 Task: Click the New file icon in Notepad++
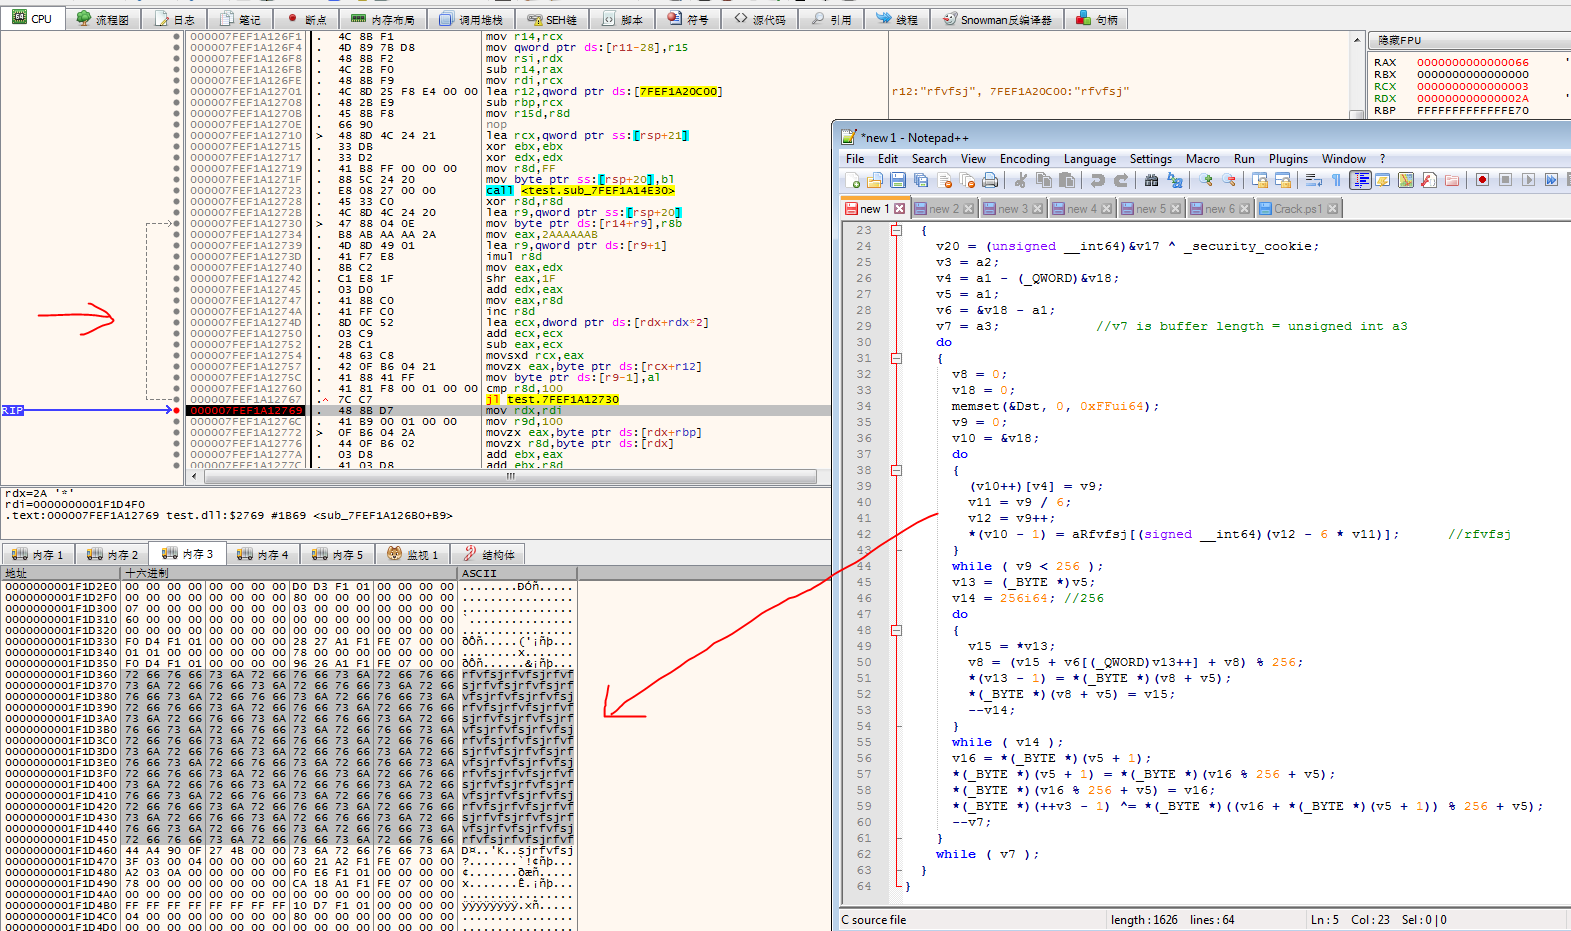(x=852, y=180)
